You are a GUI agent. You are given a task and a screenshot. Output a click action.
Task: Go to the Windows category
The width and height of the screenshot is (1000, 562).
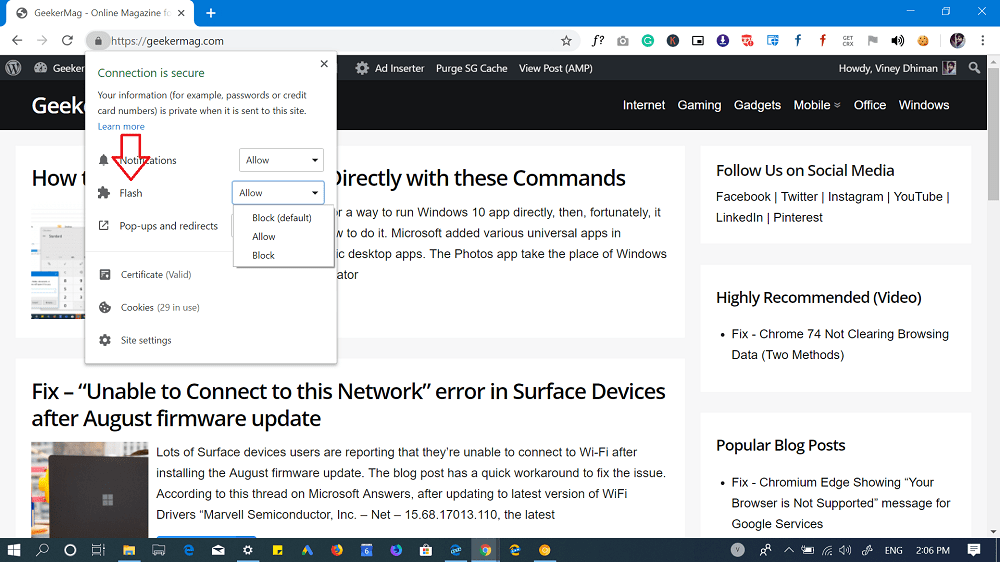tap(923, 105)
